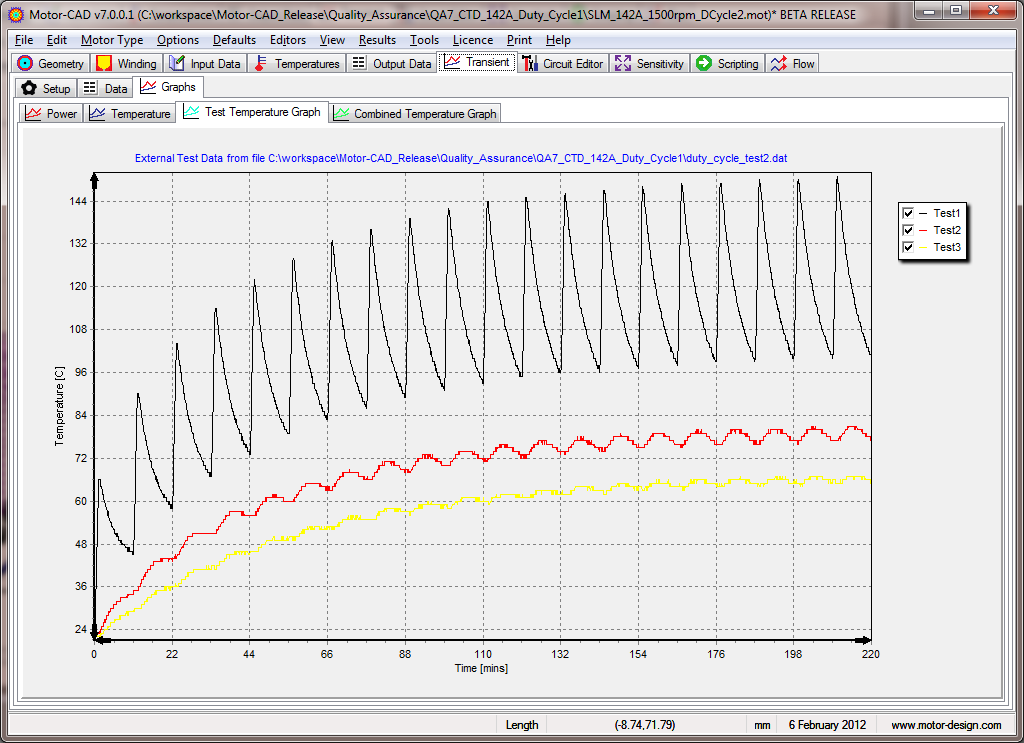Click the red Test2 legend line swatch
The width and height of the screenshot is (1024, 743).
click(x=923, y=230)
